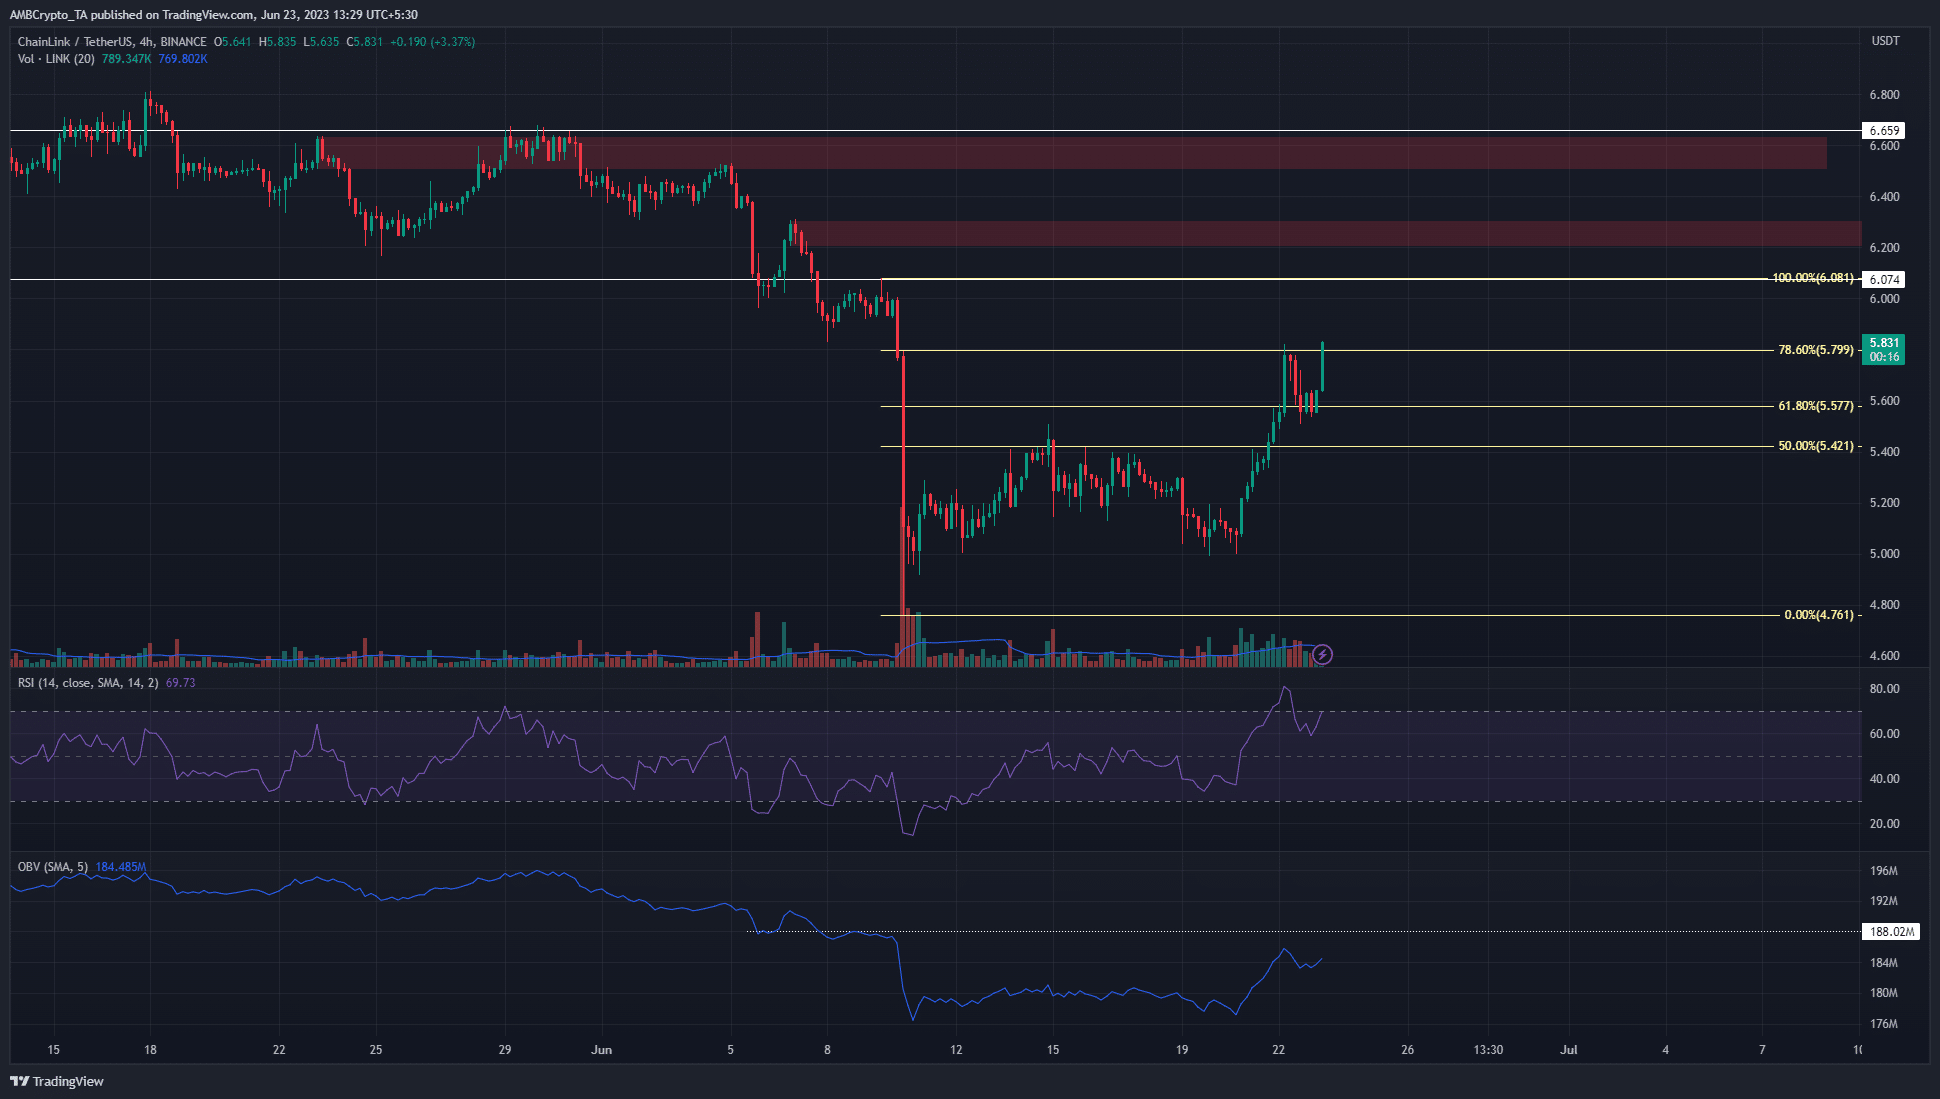Screen dimensions: 1940x1099
Task: Click the 100.00%(6.081) Fibonacci label
Action: coord(1813,278)
